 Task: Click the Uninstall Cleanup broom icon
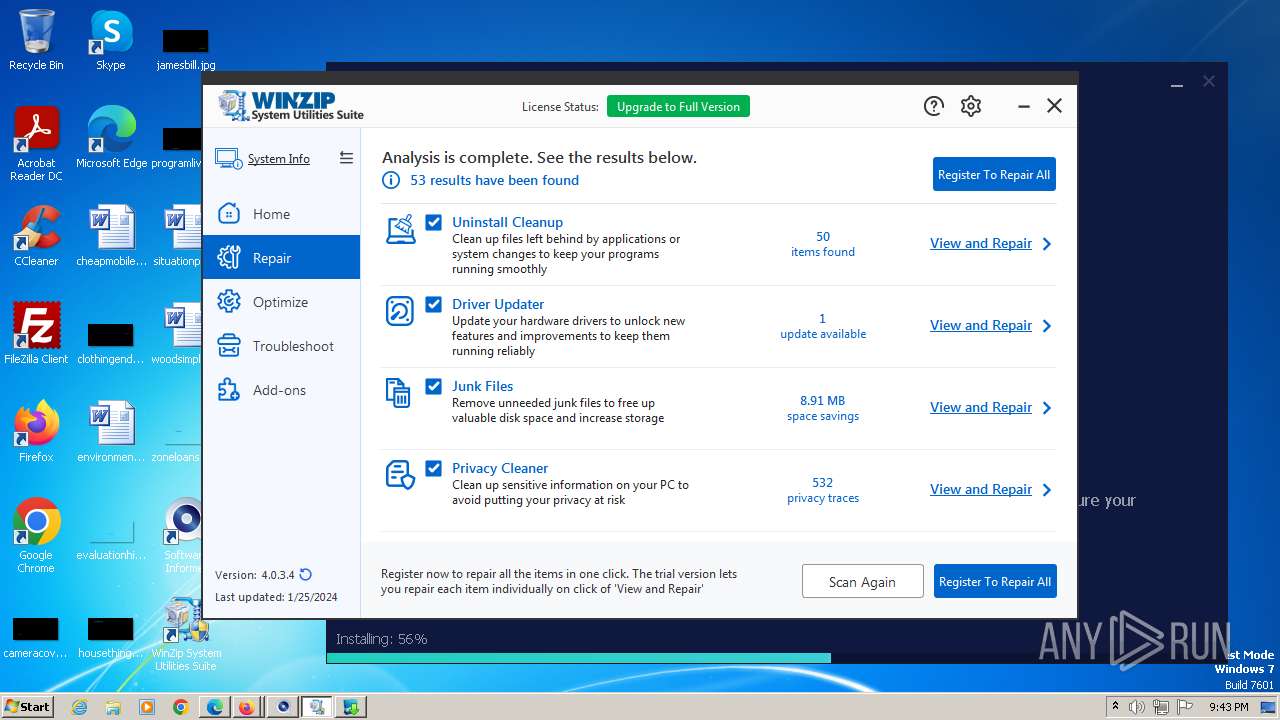(x=400, y=229)
